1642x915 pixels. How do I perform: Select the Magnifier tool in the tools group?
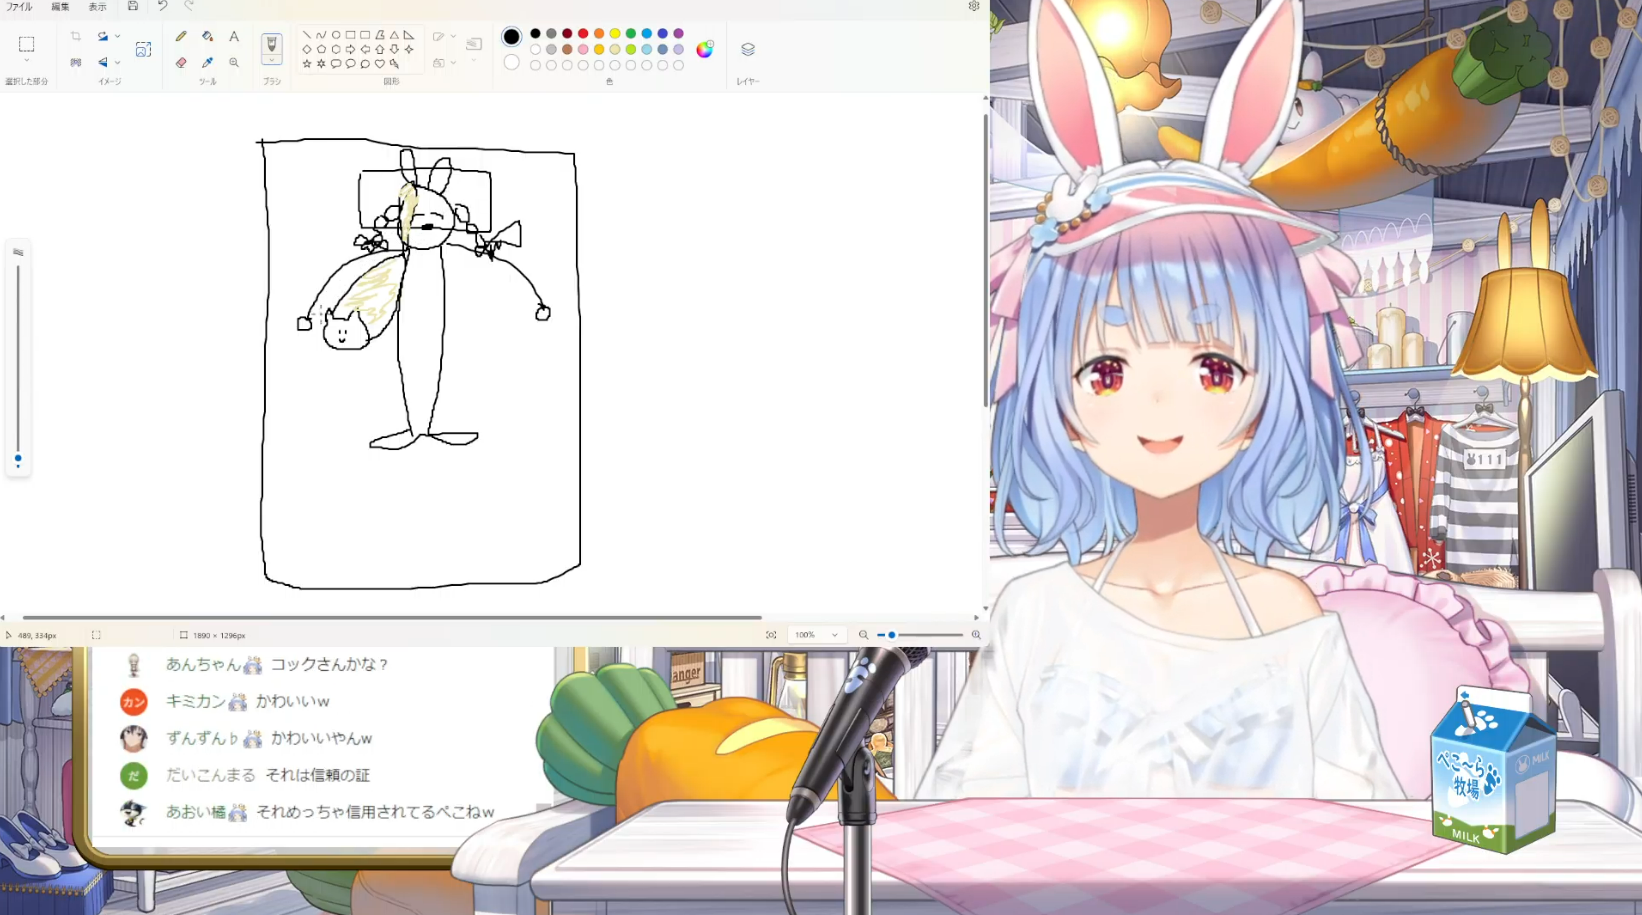[x=234, y=62]
